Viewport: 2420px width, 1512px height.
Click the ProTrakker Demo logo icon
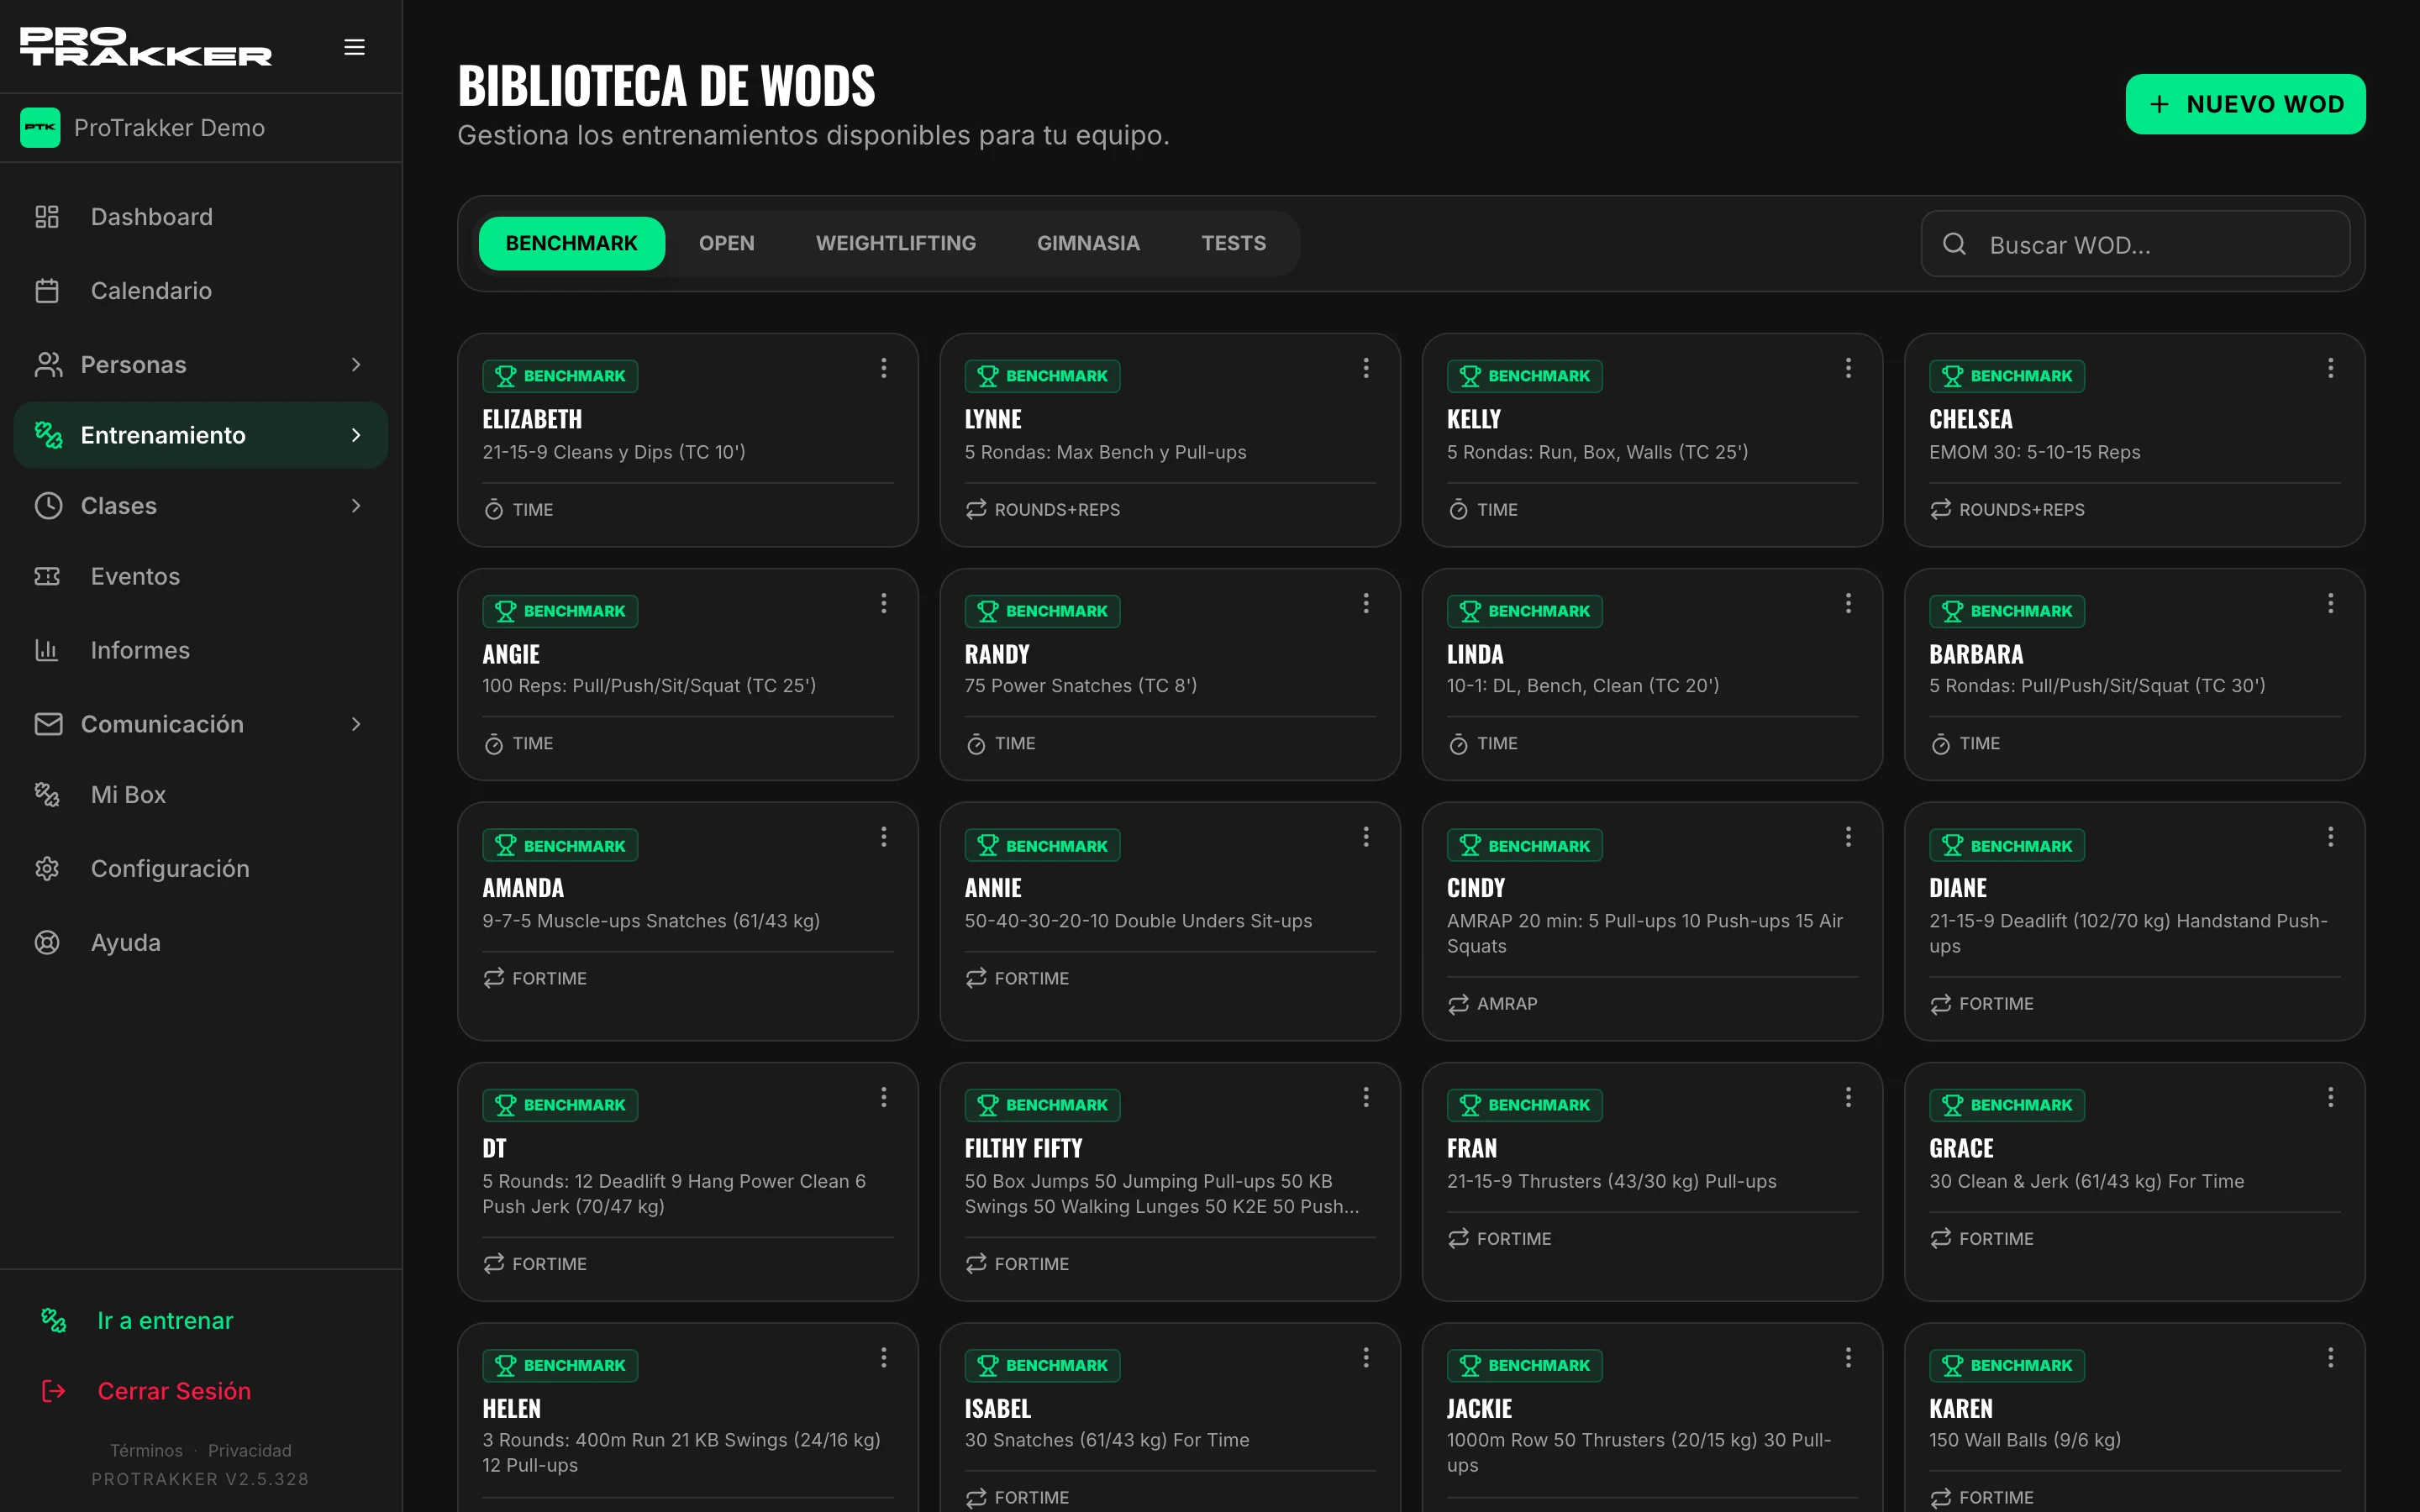pos(40,128)
